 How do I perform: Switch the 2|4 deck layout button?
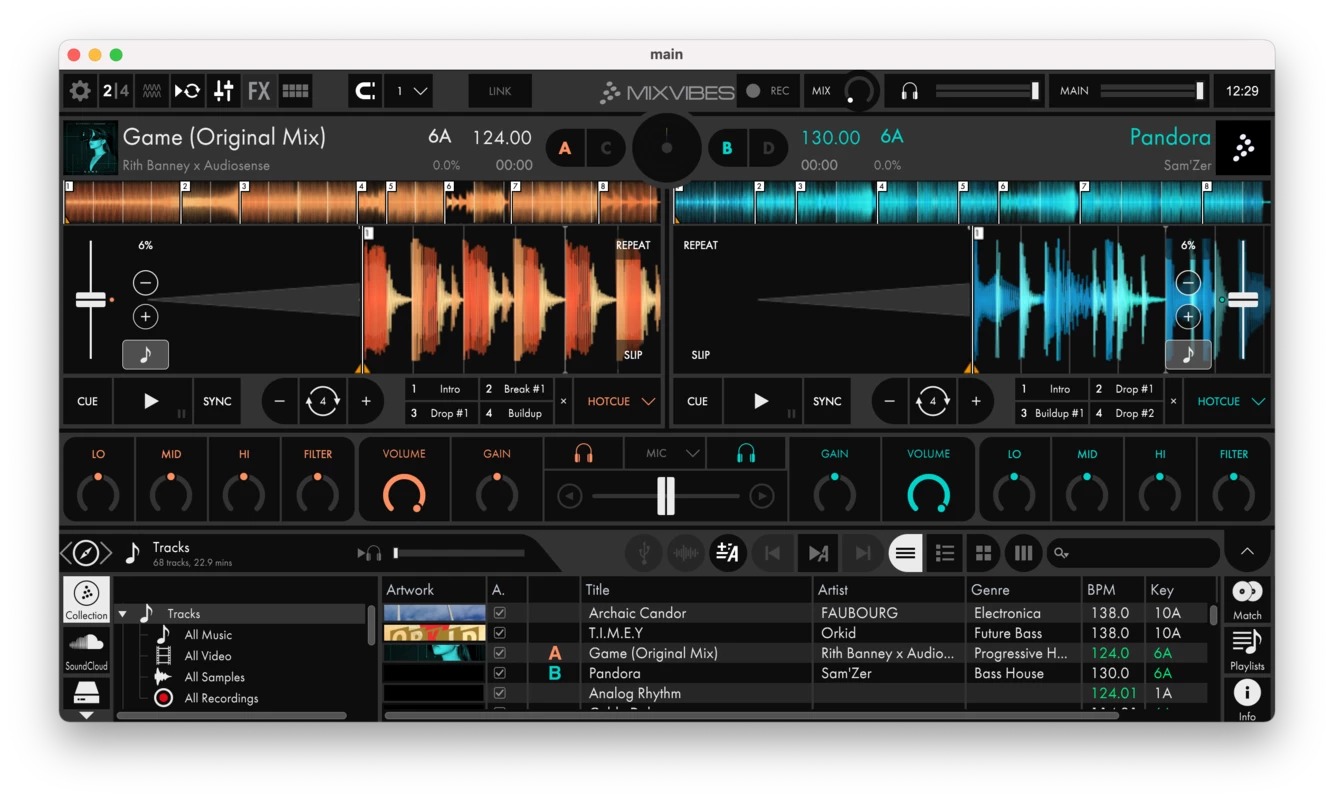coord(116,91)
